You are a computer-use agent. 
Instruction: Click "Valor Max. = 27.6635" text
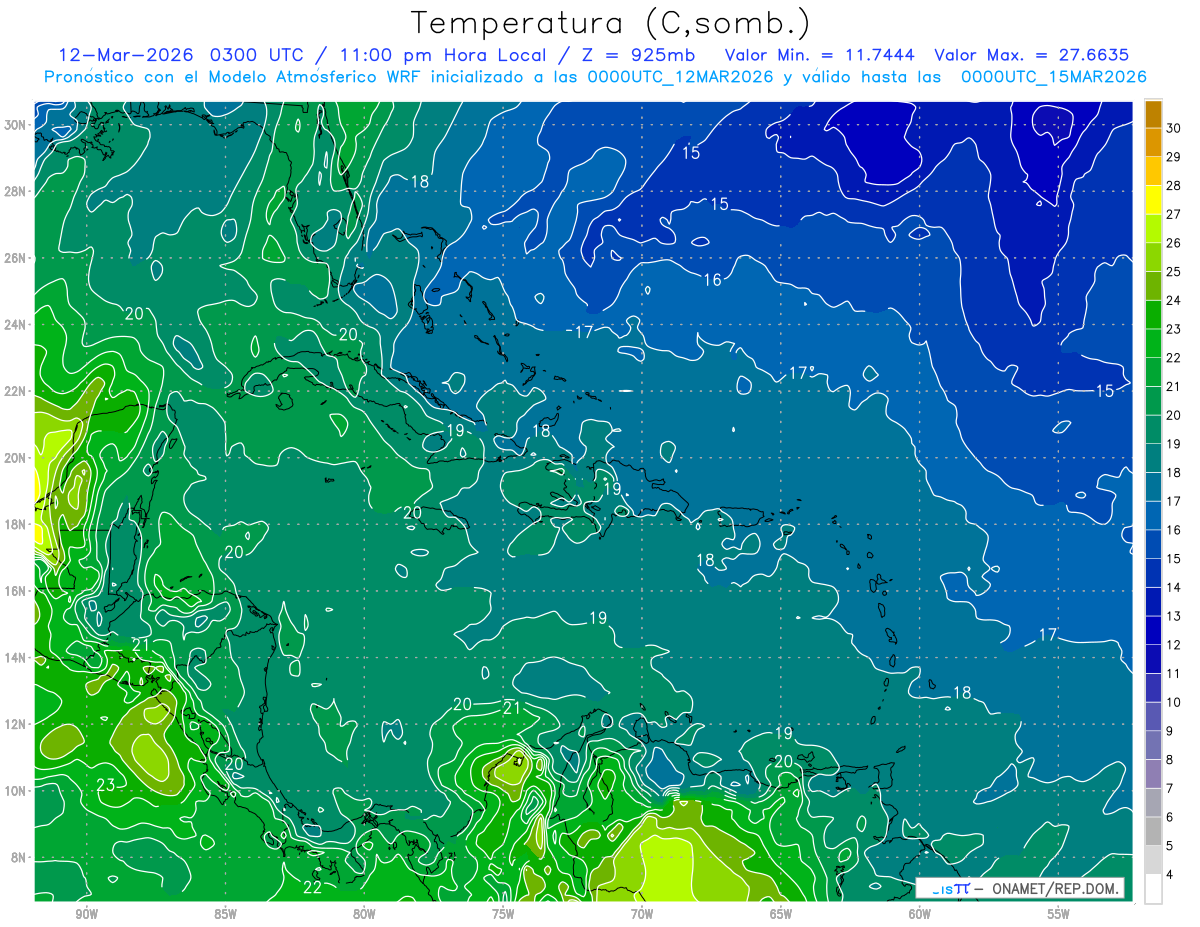click(1032, 54)
